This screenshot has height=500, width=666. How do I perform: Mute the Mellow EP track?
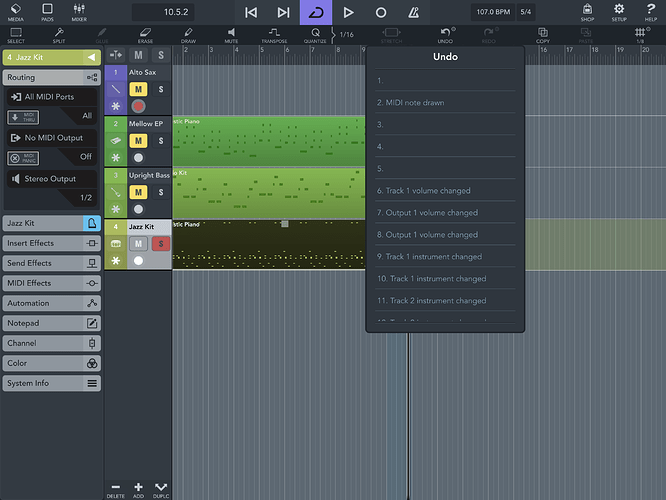pyautogui.click(x=139, y=141)
